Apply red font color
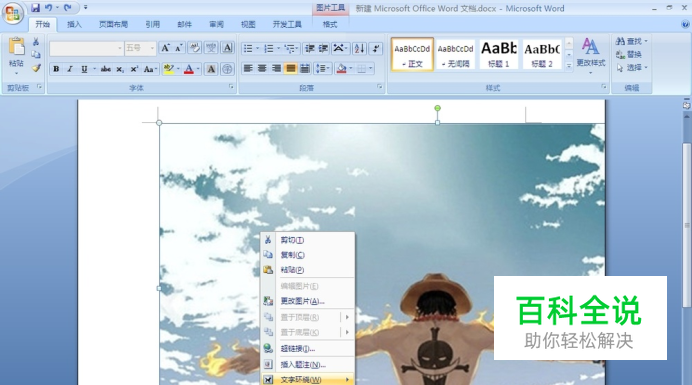Image resolution: width=692 pixels, height=385 pixels. (x=189, y=69)
